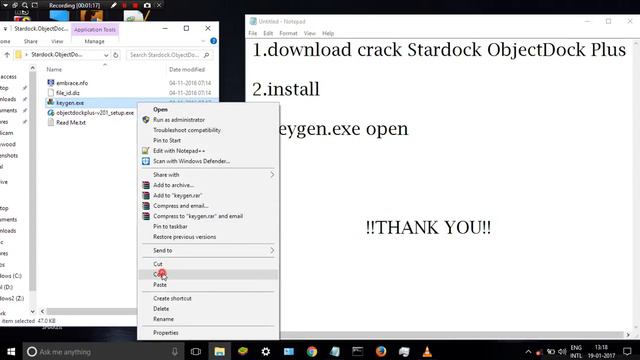Open the Action Center notifications icon

coord(627,351)
